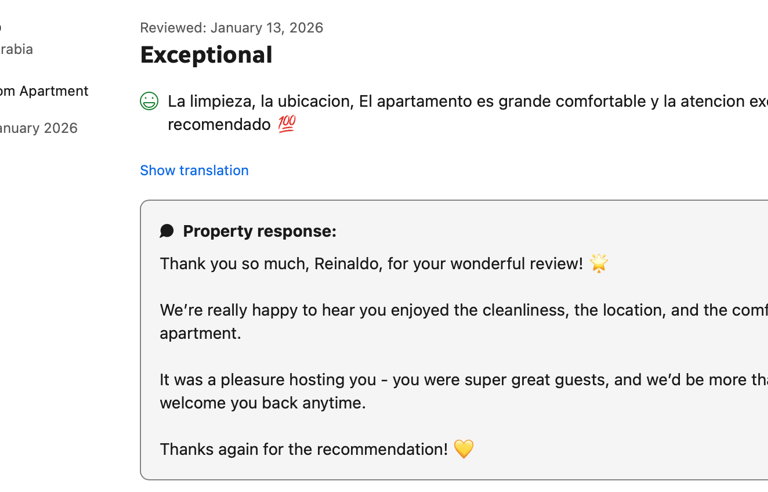Click the reviewer country text ending in rabia
The width and height of the screenshot is (768, 492).
[x=16, y=49]
